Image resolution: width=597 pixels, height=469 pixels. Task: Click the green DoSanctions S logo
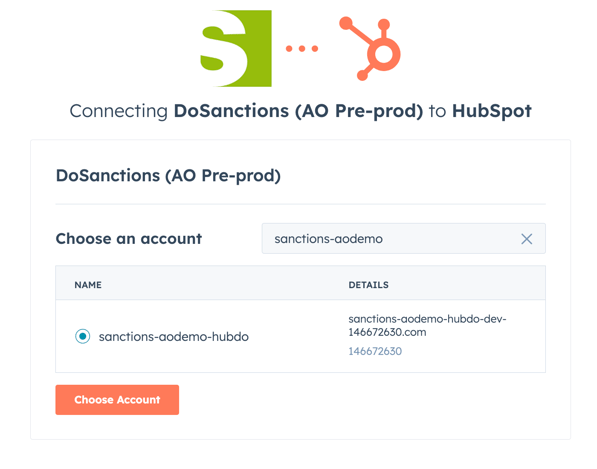pos(236,48)
